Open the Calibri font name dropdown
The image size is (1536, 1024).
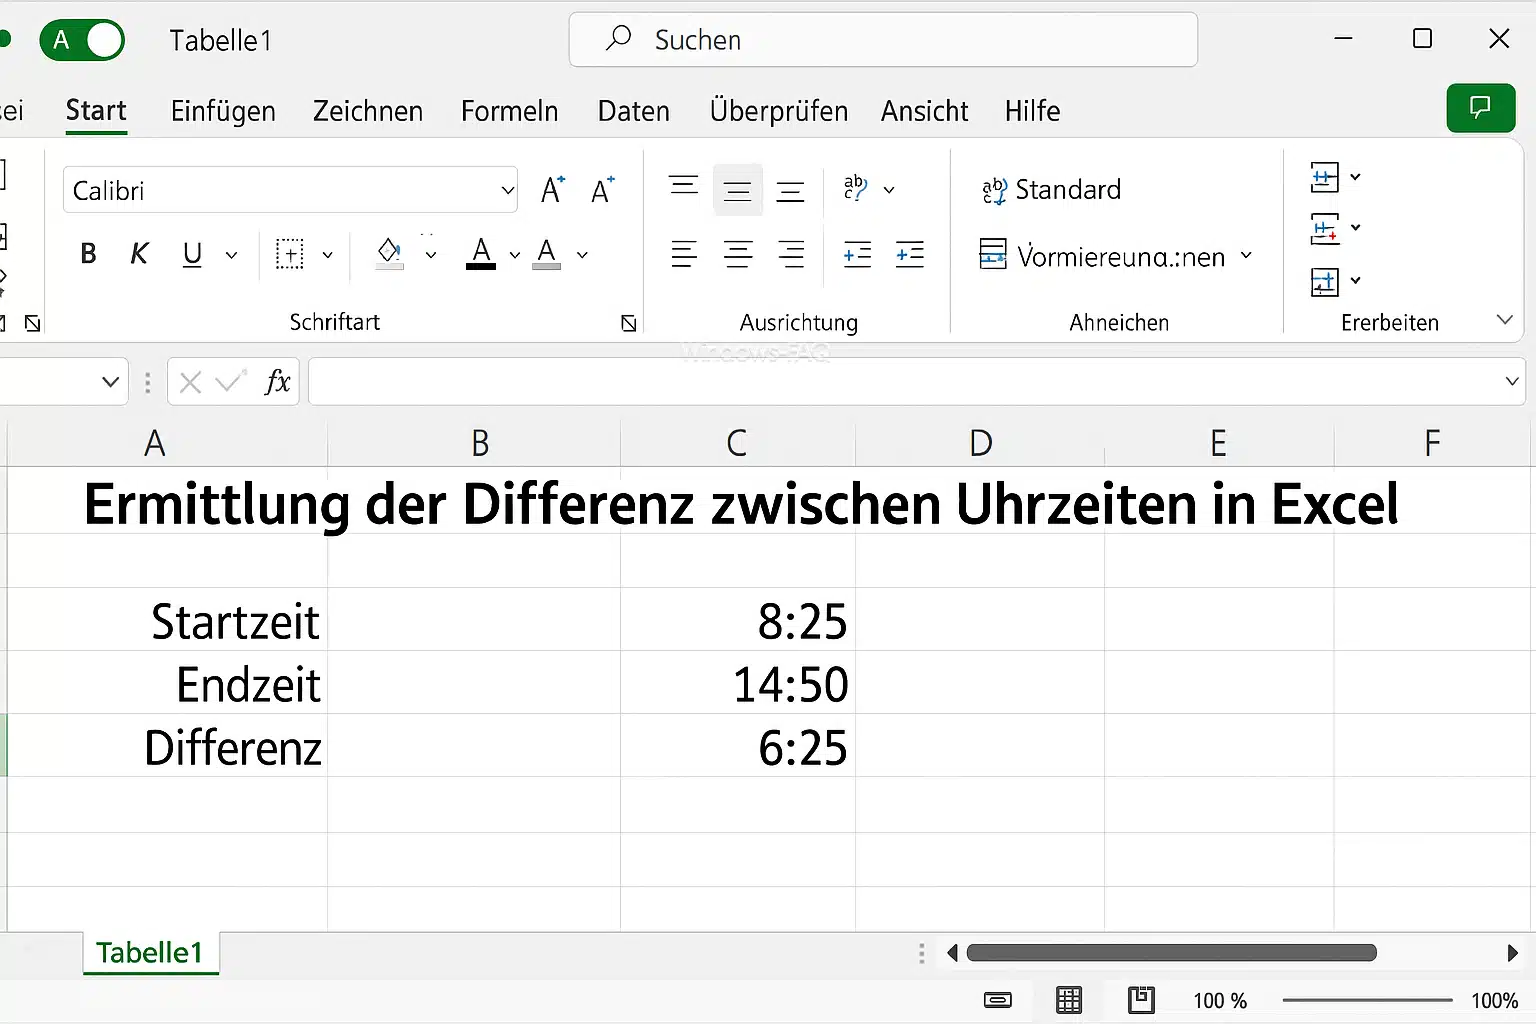pyautogui.click(x=507, y=190)
